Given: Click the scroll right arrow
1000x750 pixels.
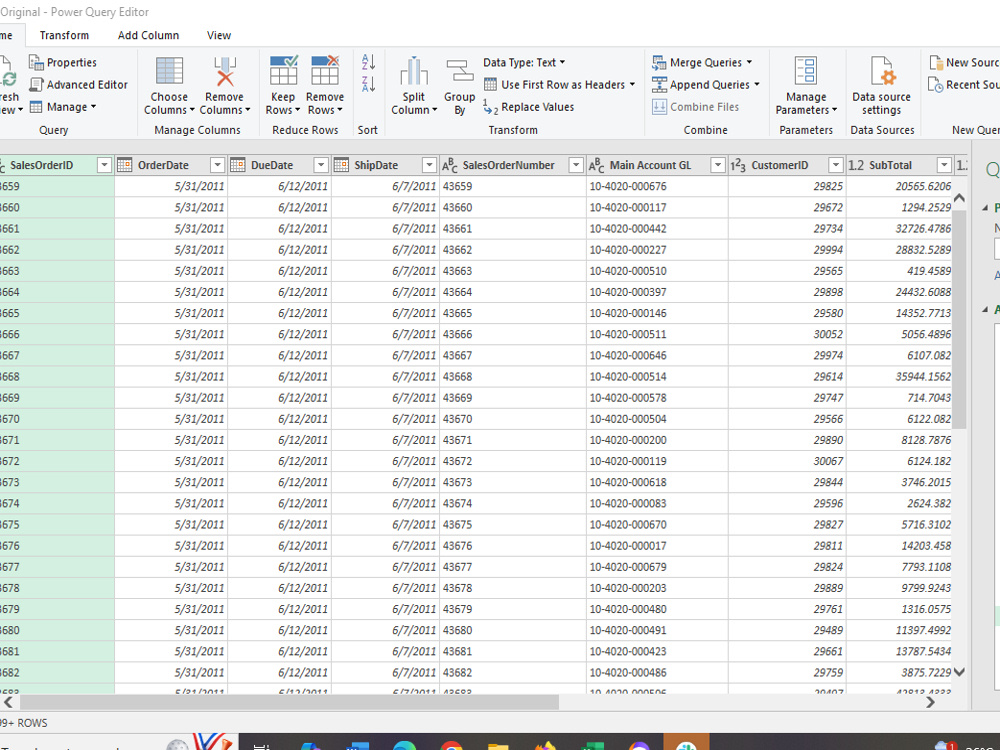Looking at the screenshot, I should tap(930, 702).
